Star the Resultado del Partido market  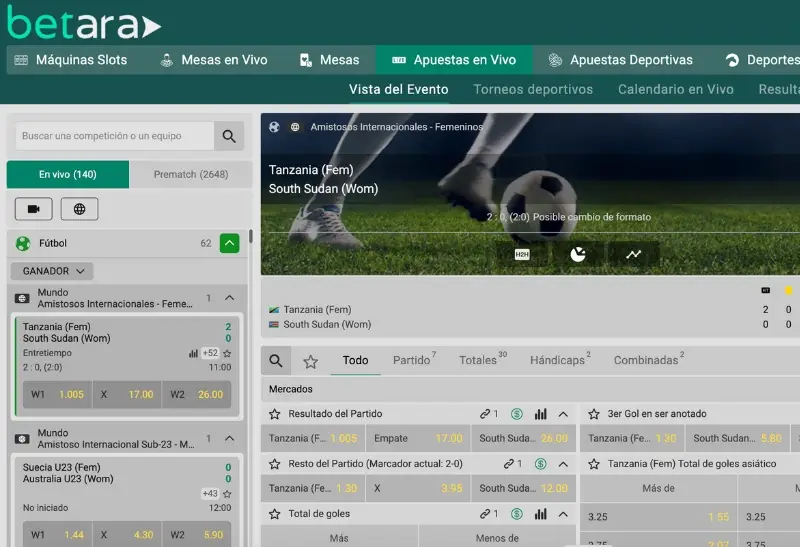(274, 414)
